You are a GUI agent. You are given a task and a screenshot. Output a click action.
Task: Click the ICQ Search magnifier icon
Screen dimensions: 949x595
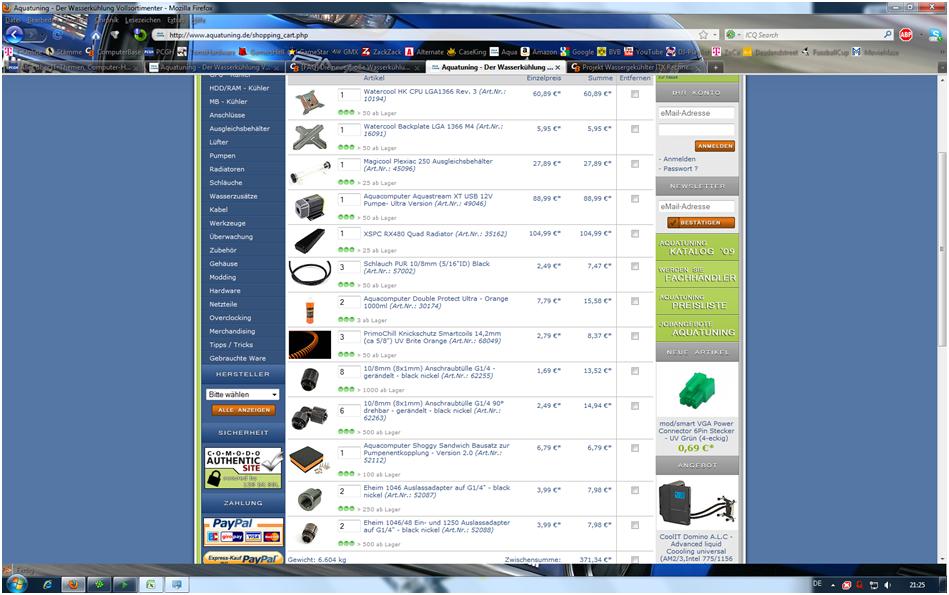pos(887,35)
